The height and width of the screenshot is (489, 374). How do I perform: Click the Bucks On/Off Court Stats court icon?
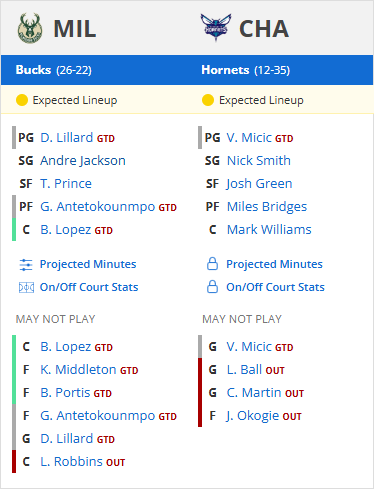coord(26,287)
